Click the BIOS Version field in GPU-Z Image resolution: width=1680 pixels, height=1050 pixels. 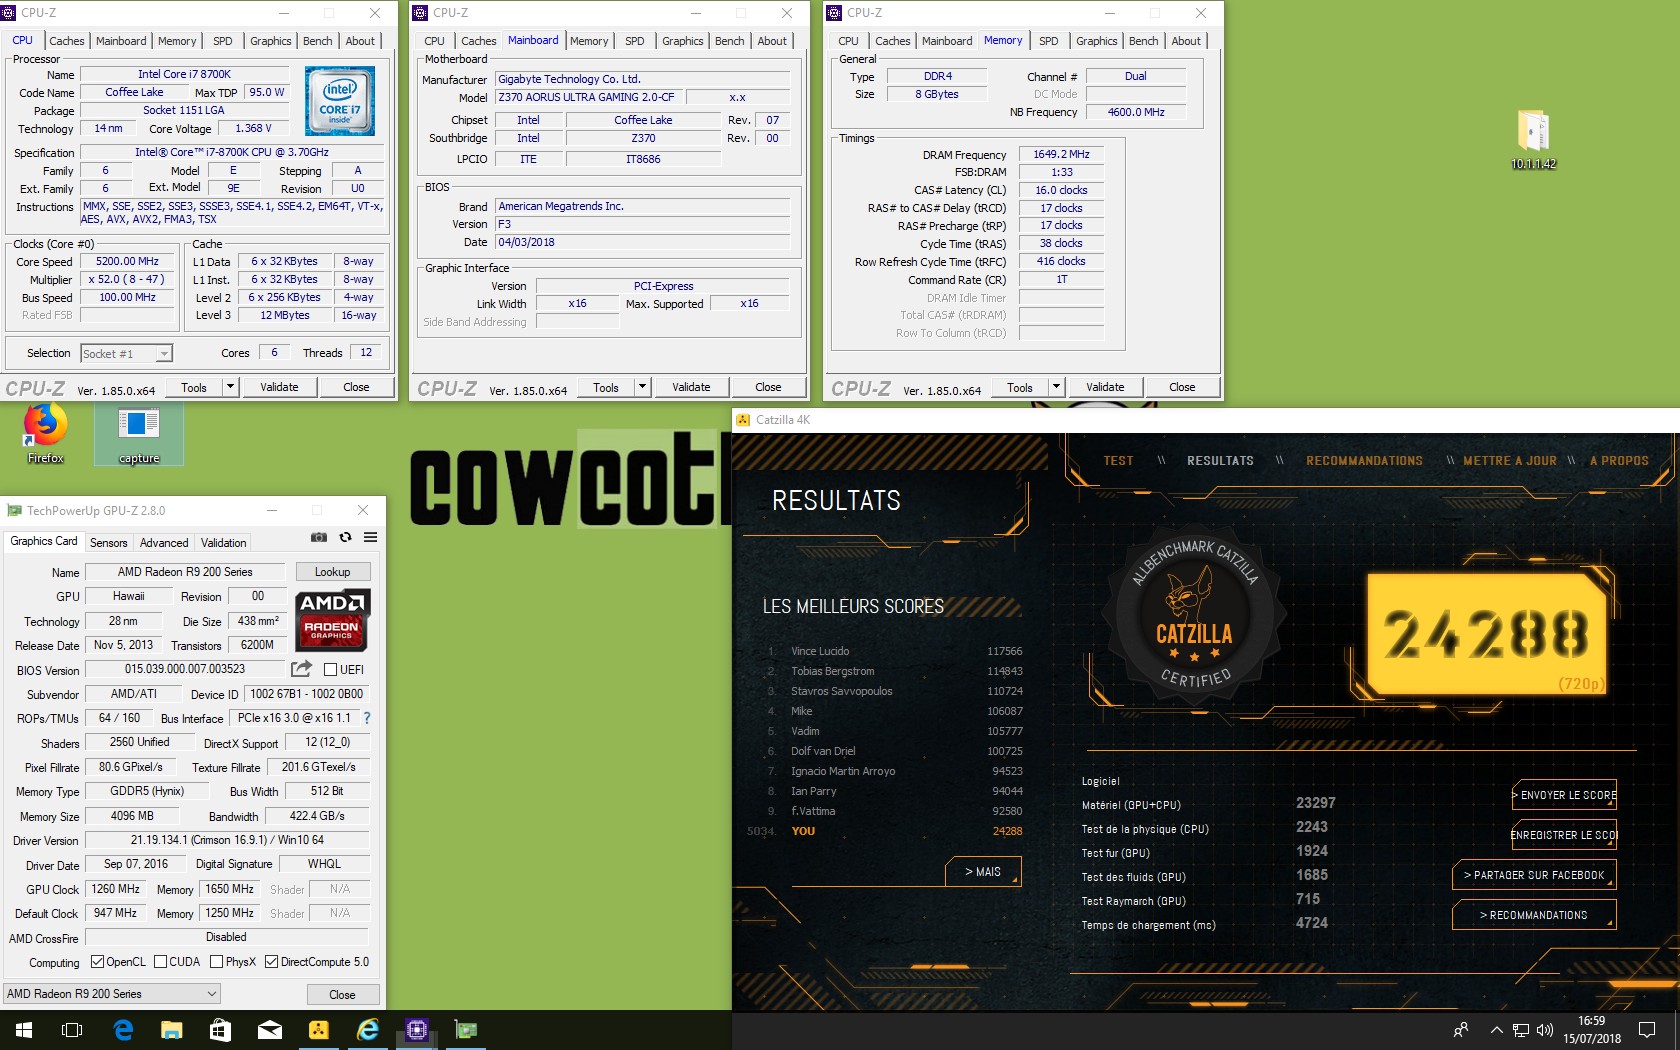point(186,669)
